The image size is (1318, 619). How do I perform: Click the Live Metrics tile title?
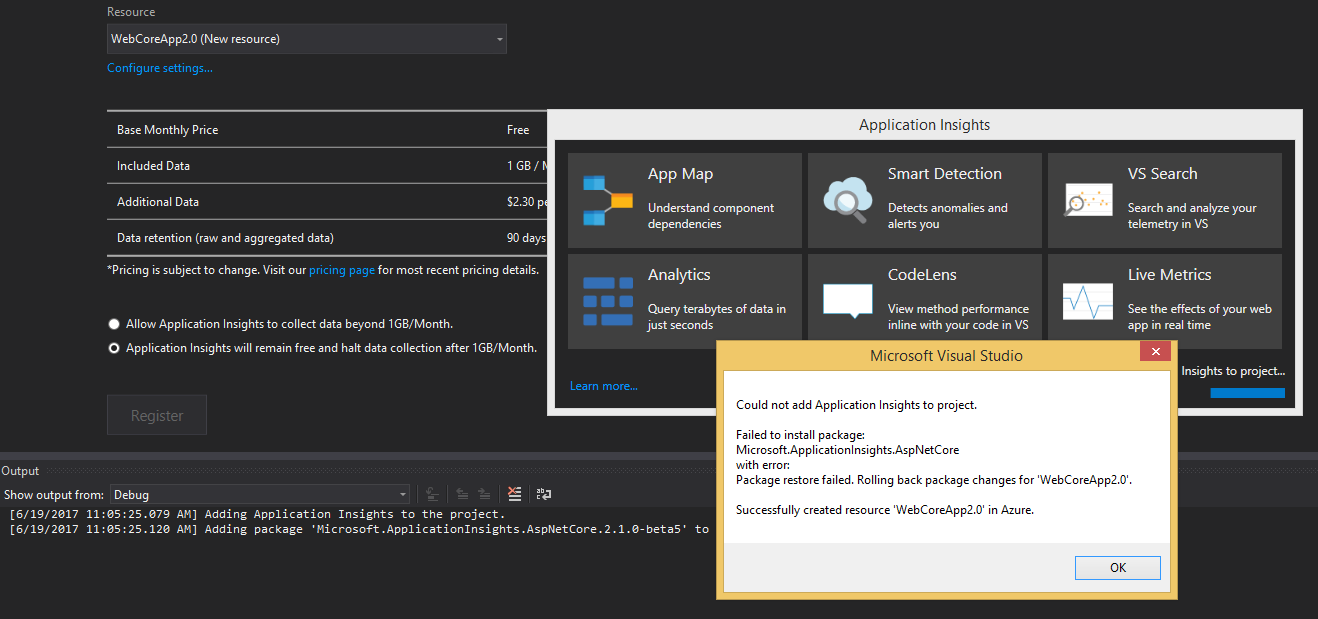click(x=1169, y=275)
